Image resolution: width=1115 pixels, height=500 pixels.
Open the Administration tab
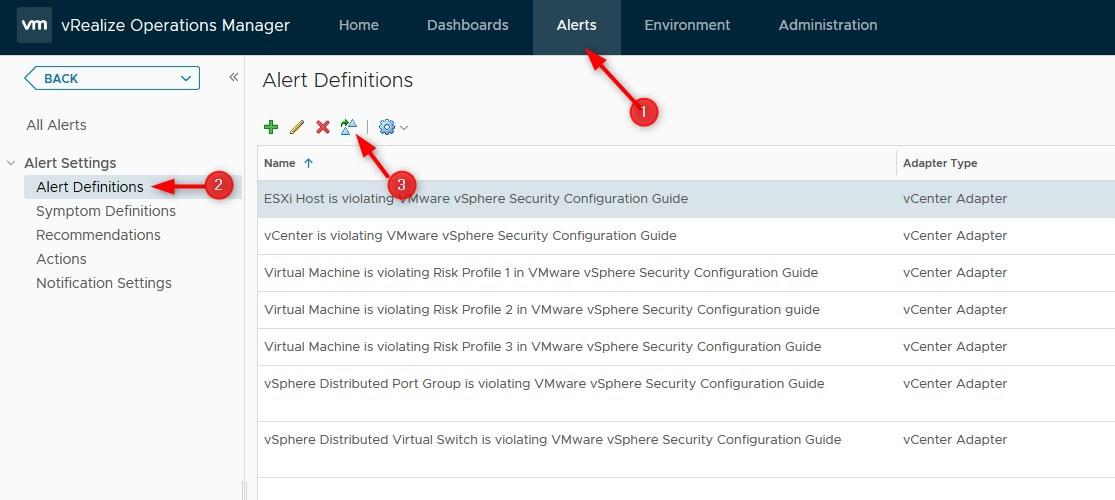pyautogui.click(x=828, y=25)
